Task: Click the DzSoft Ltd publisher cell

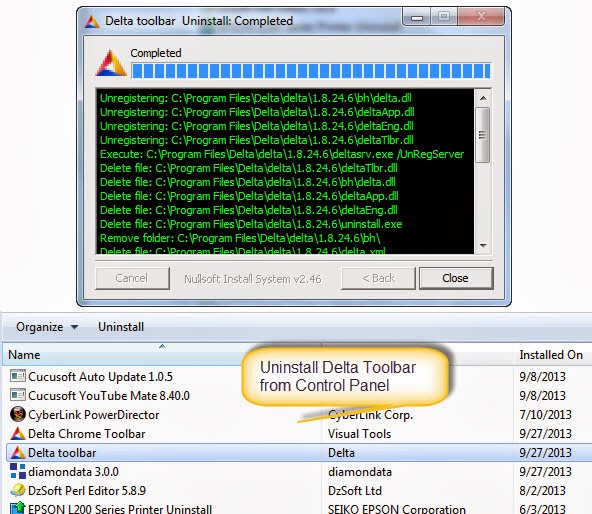Action: [x=355, y=491]
